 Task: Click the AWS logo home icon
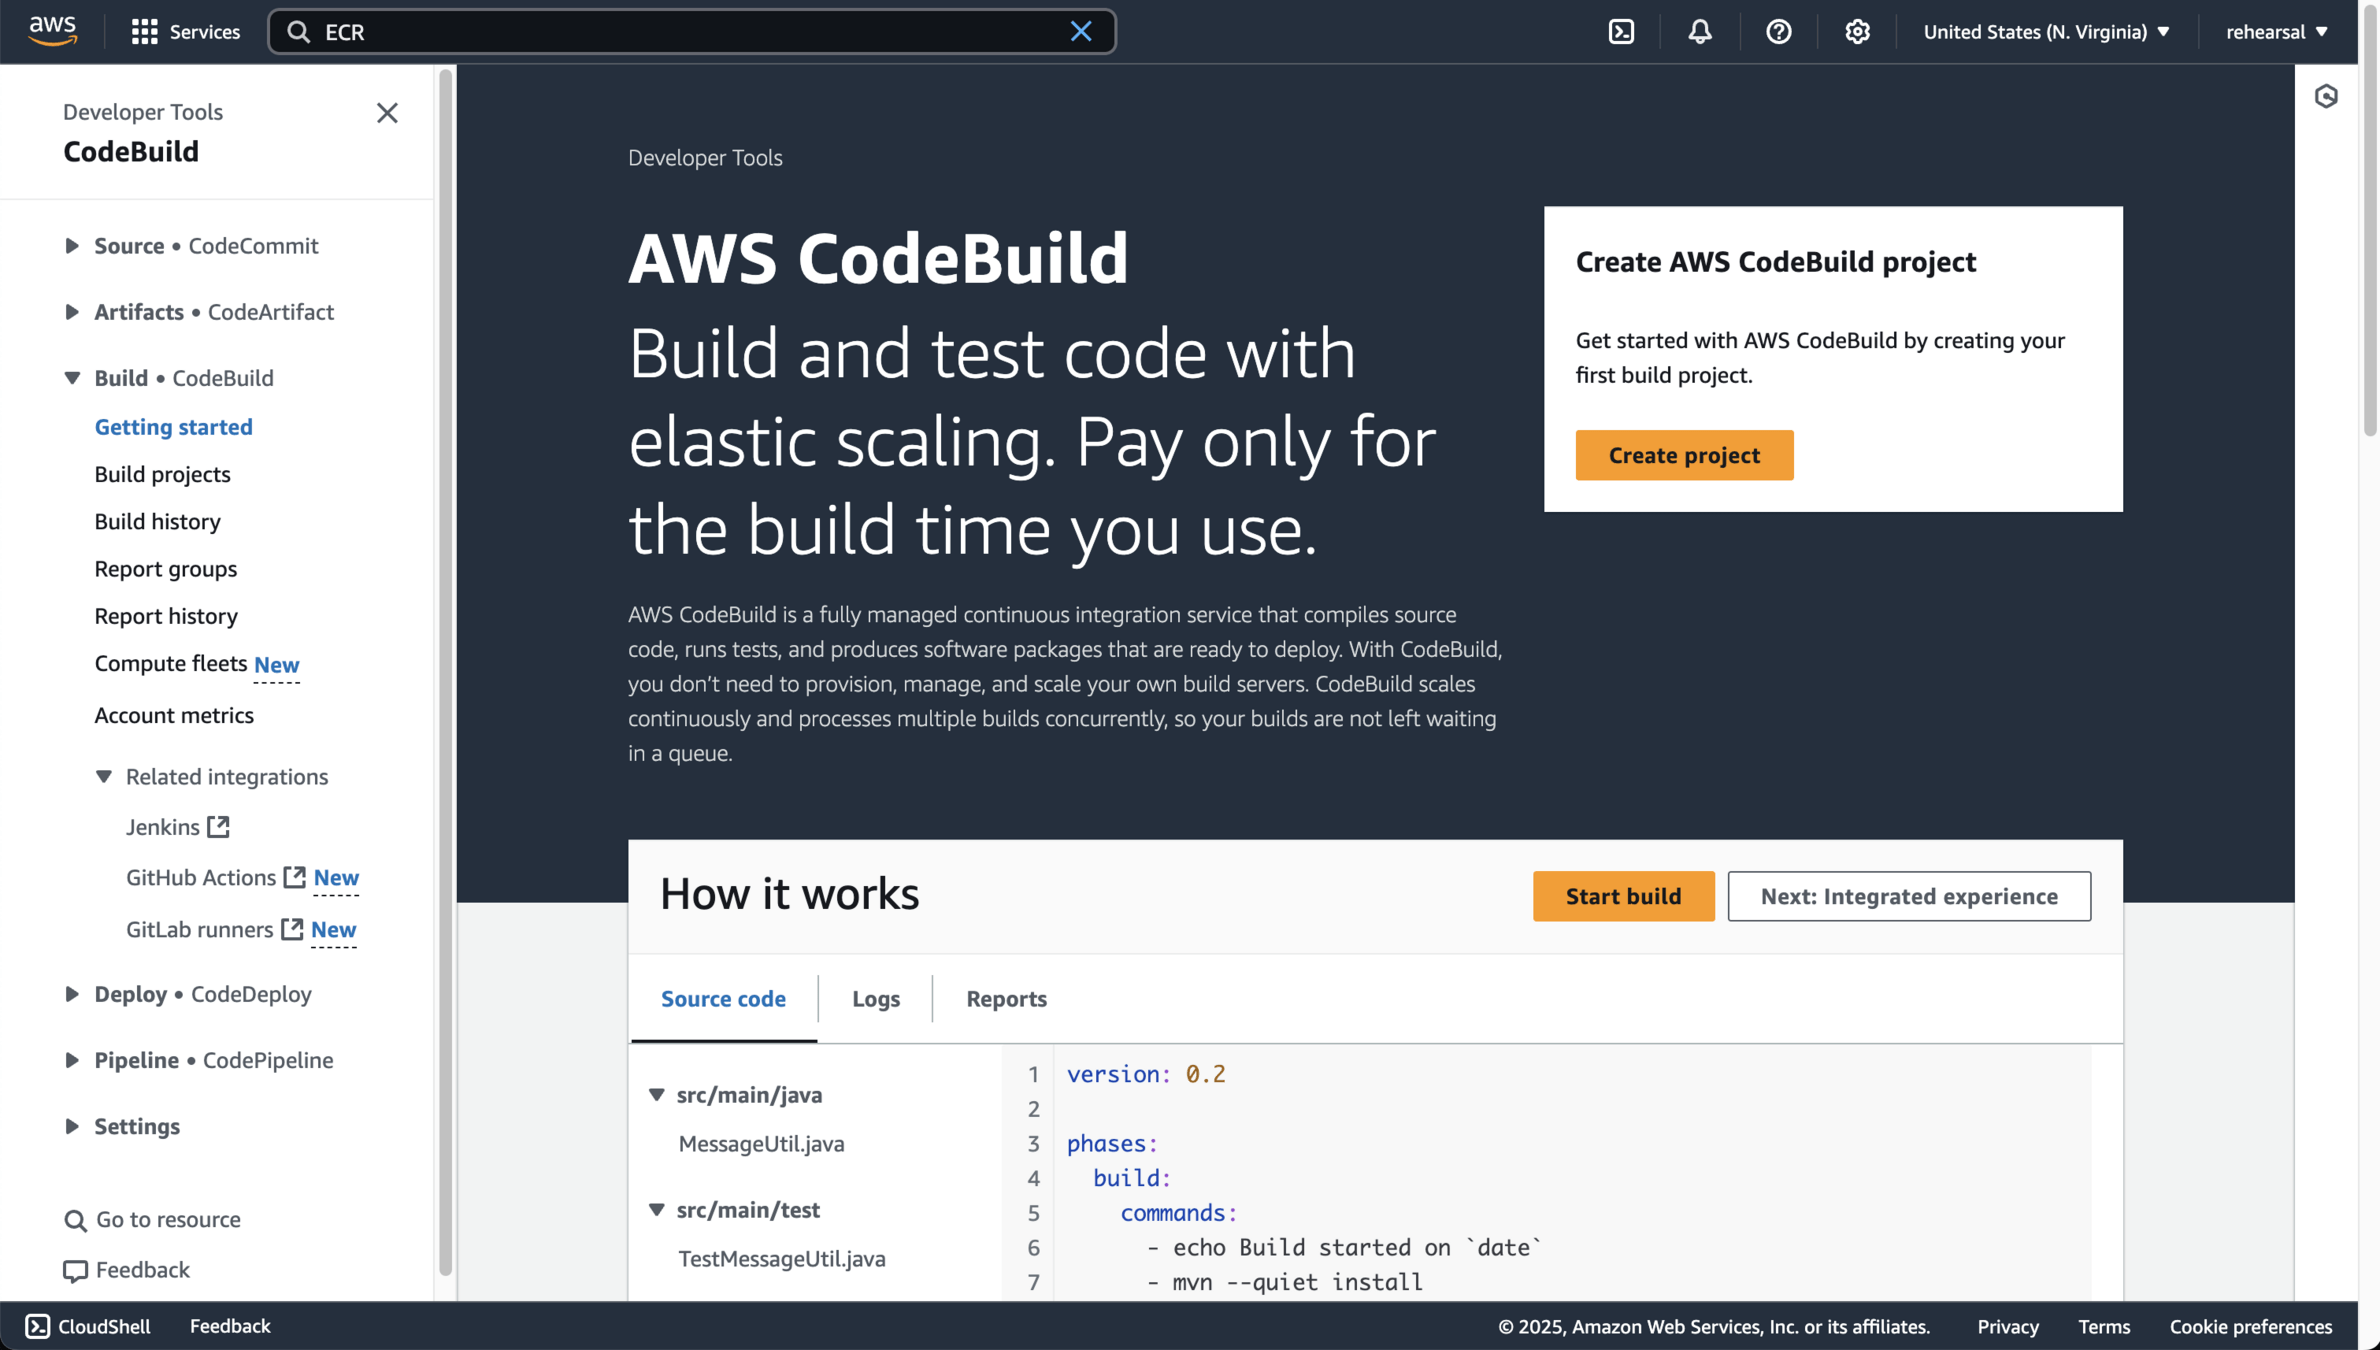pyautogui.click(x=52, y=31)
